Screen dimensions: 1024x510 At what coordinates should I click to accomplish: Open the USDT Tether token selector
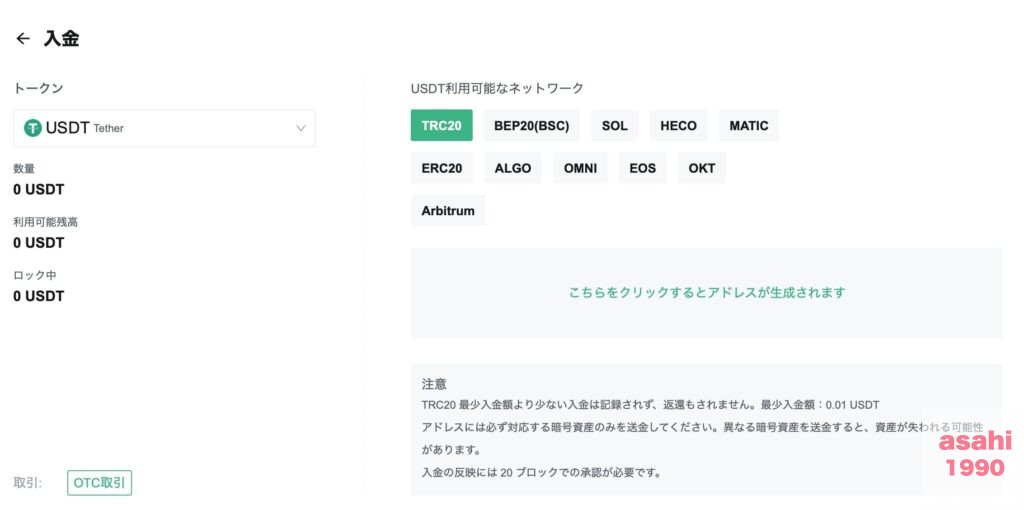165,128
